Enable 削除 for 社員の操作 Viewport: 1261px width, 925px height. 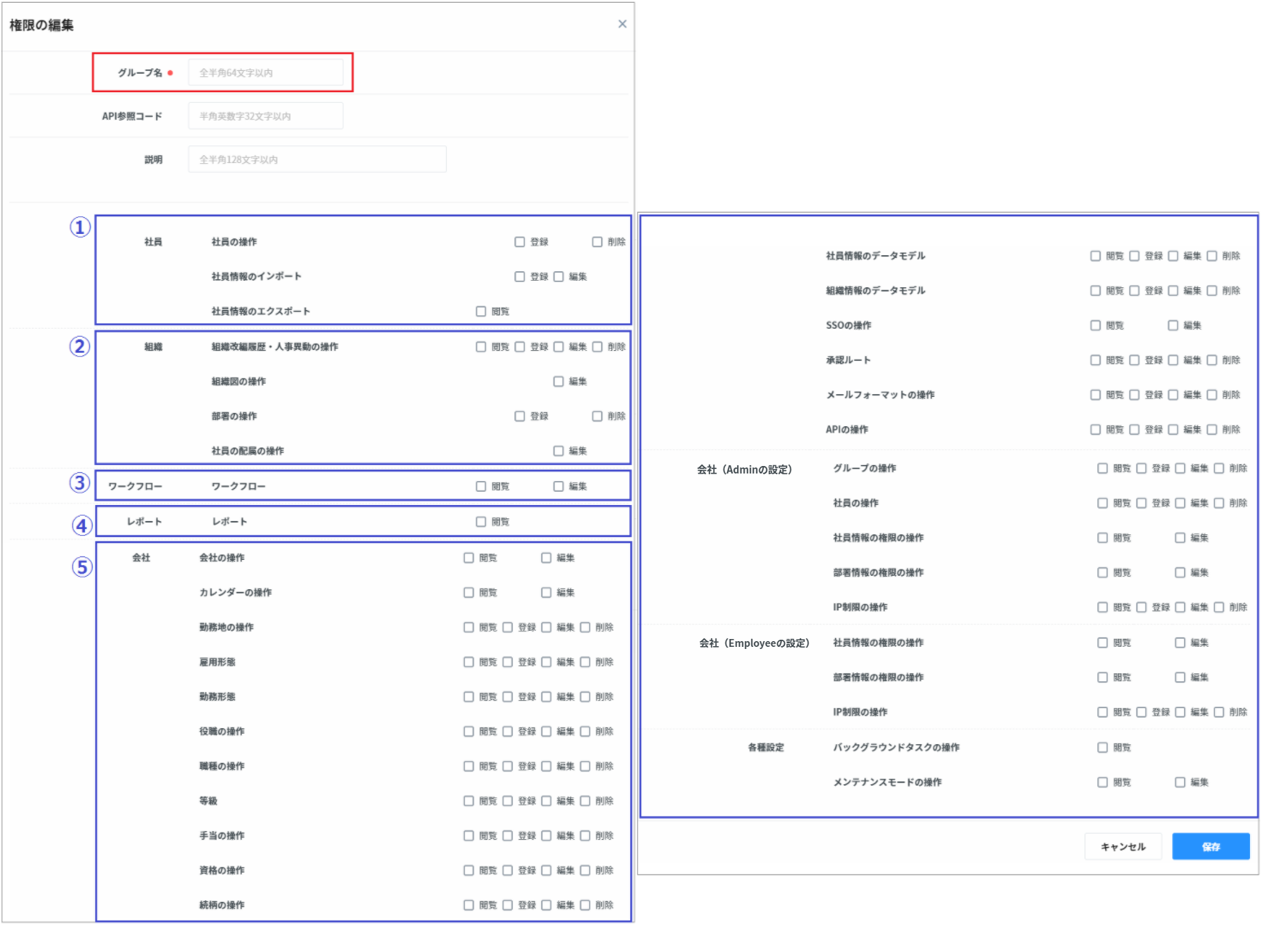tap(597, 242)
